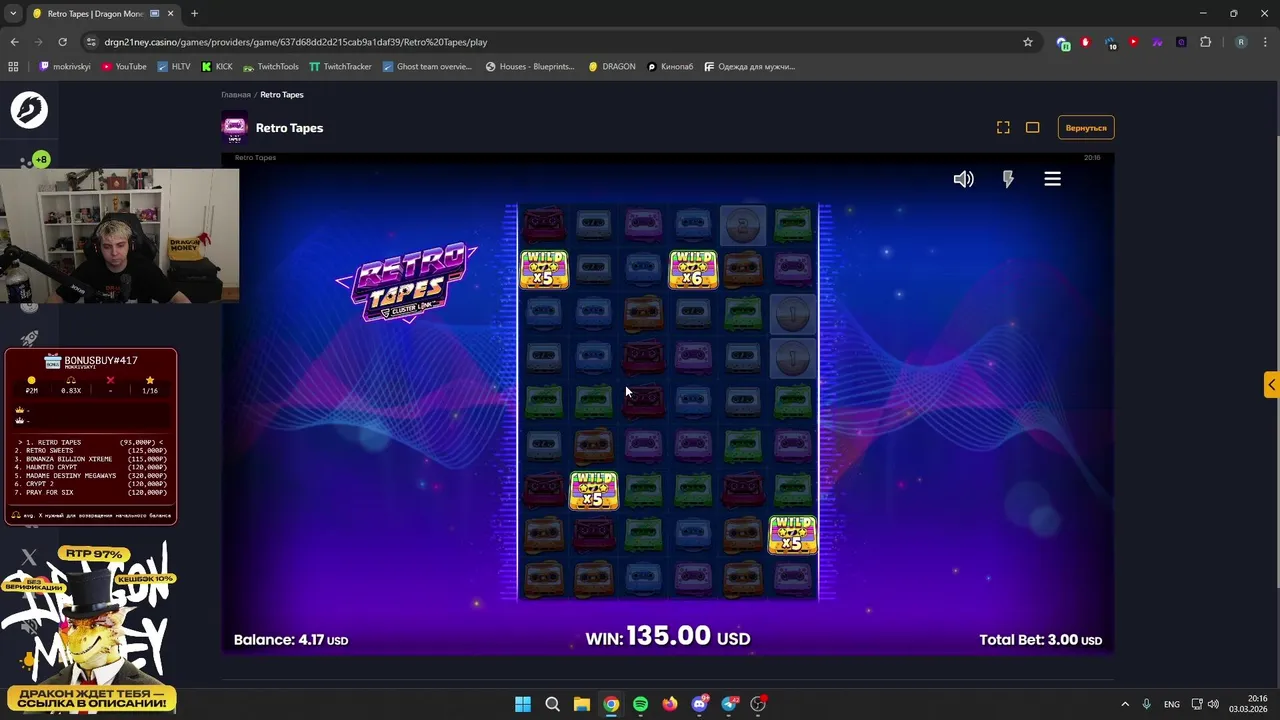Click the Retro Tapes game thumbnail icon

tap(234, 128)
